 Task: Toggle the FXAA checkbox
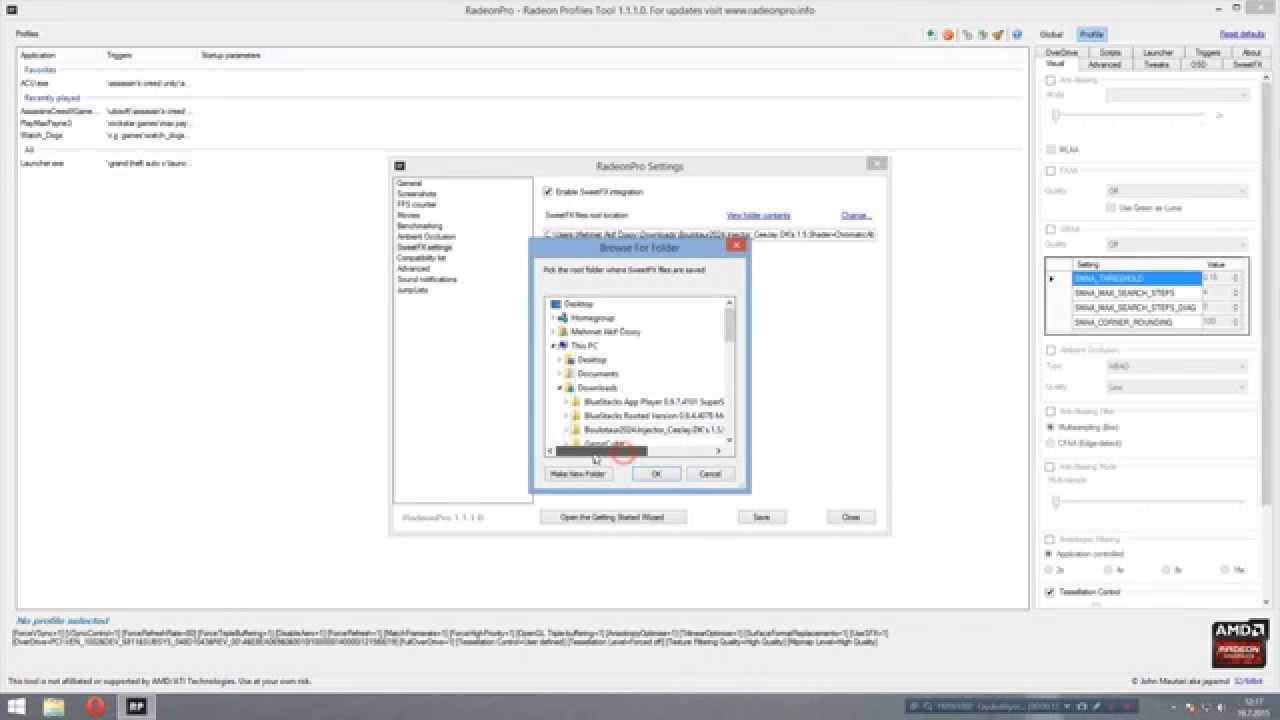click(1051, 171)
